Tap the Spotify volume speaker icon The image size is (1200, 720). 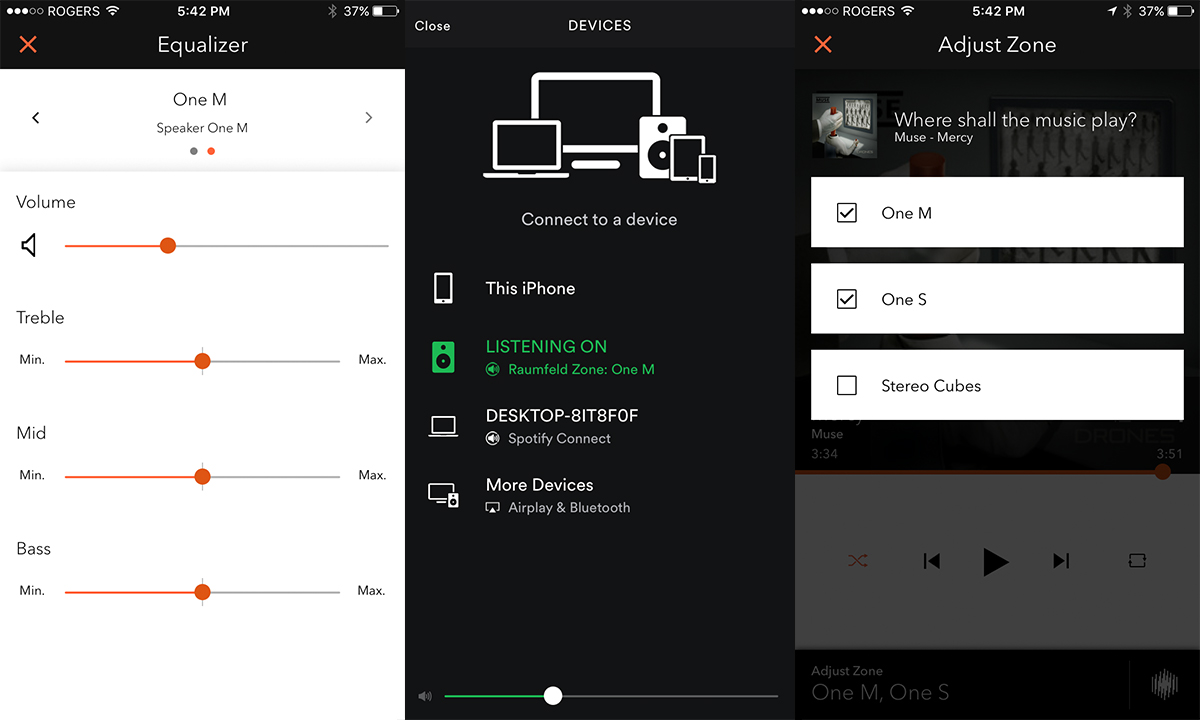point(426,696)
